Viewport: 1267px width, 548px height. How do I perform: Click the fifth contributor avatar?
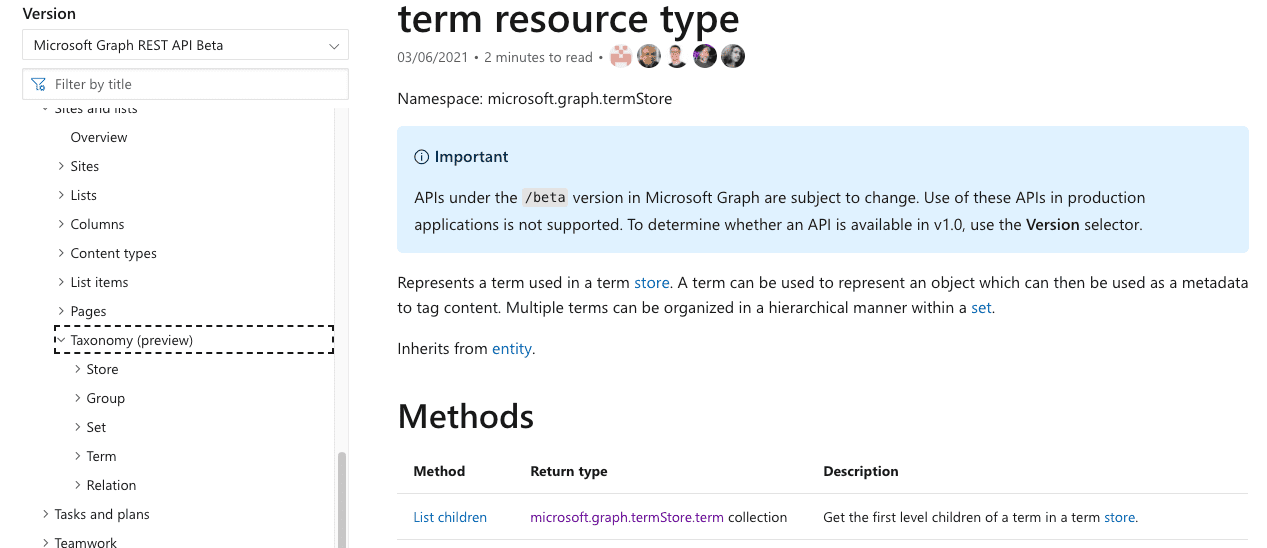tap(733, 57)
